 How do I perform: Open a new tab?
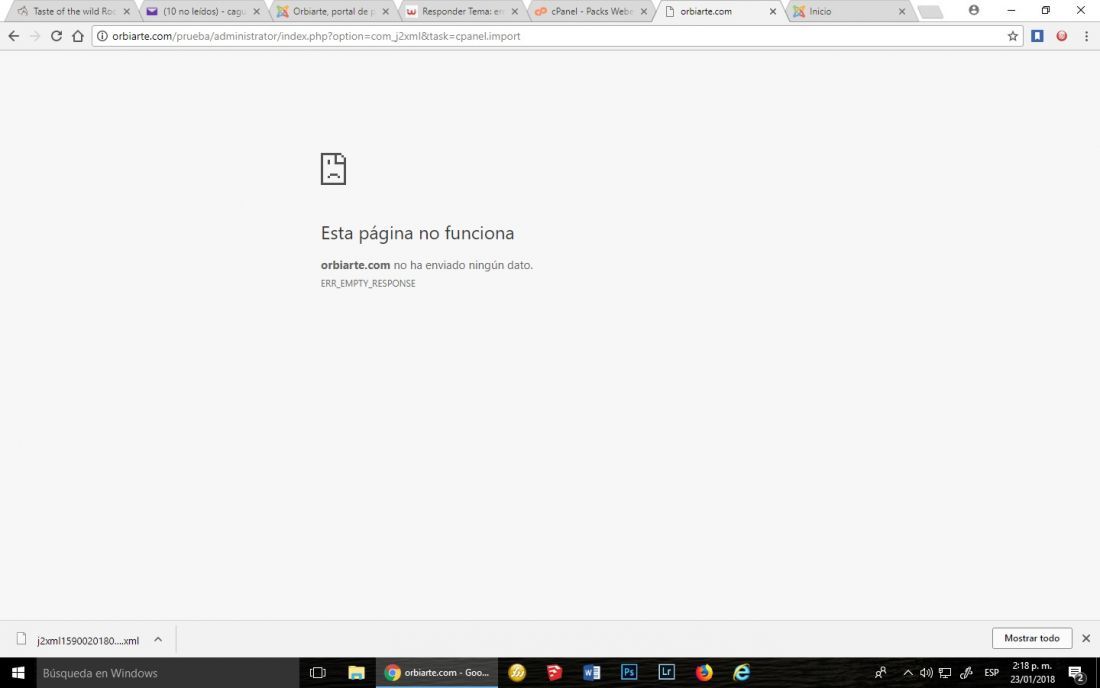pyautogui.click(x=930, y=12)
